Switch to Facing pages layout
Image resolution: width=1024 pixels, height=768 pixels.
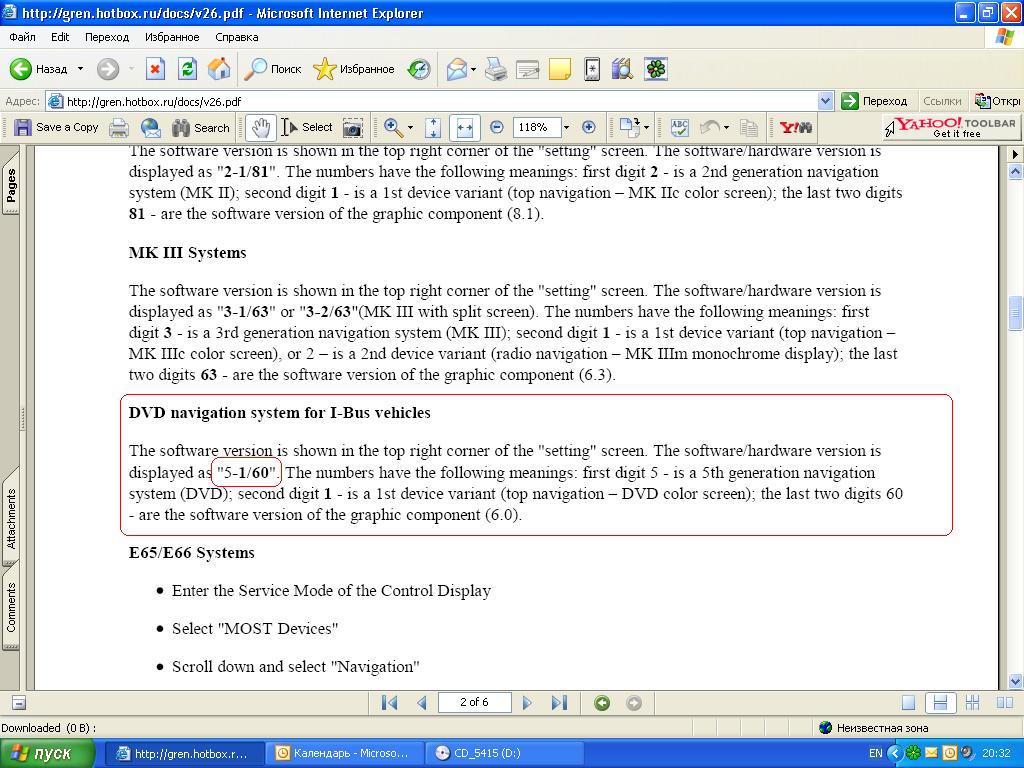(x=1004, y=703)
